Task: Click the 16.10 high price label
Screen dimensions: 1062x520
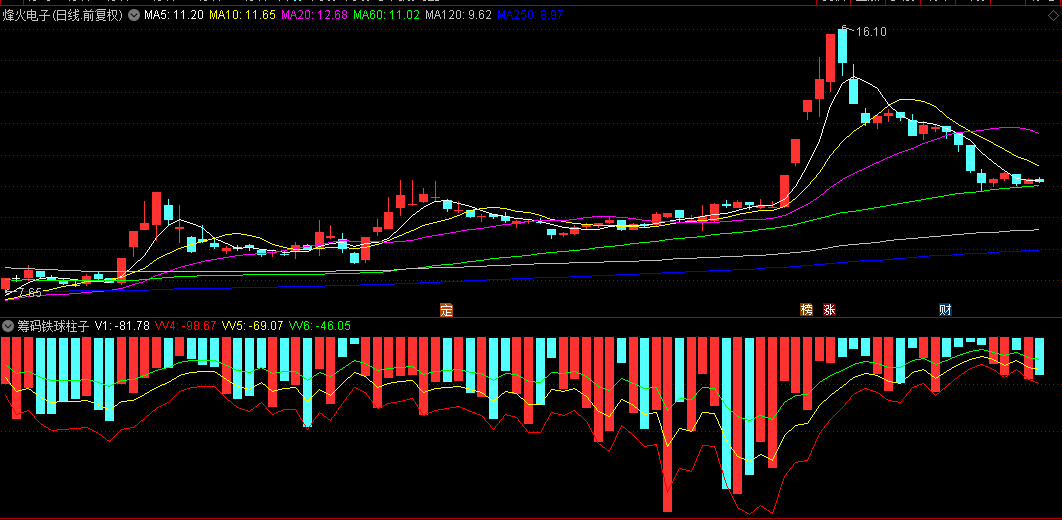Action: (x=871, y=31)
